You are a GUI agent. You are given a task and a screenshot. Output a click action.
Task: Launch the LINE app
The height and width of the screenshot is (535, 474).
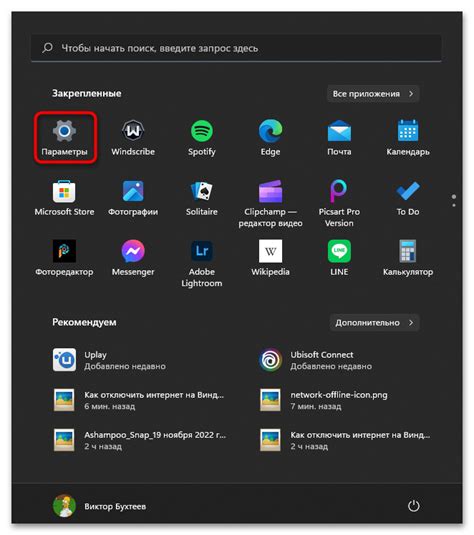click(339, 259)
